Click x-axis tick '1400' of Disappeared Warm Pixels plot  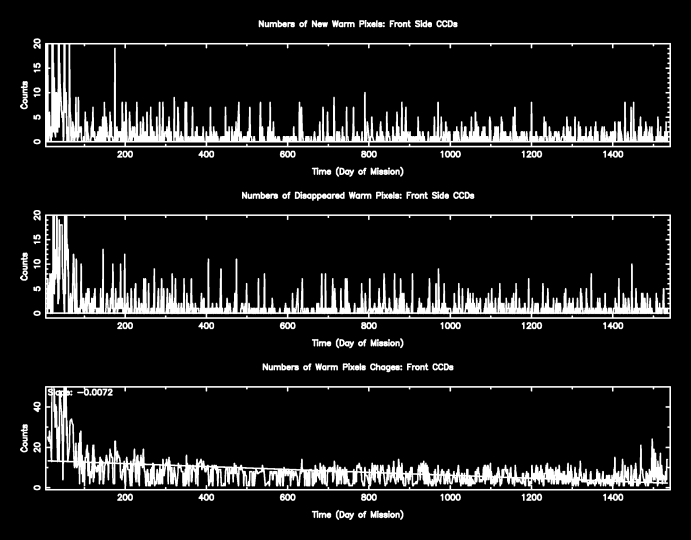tap(613, 326)
